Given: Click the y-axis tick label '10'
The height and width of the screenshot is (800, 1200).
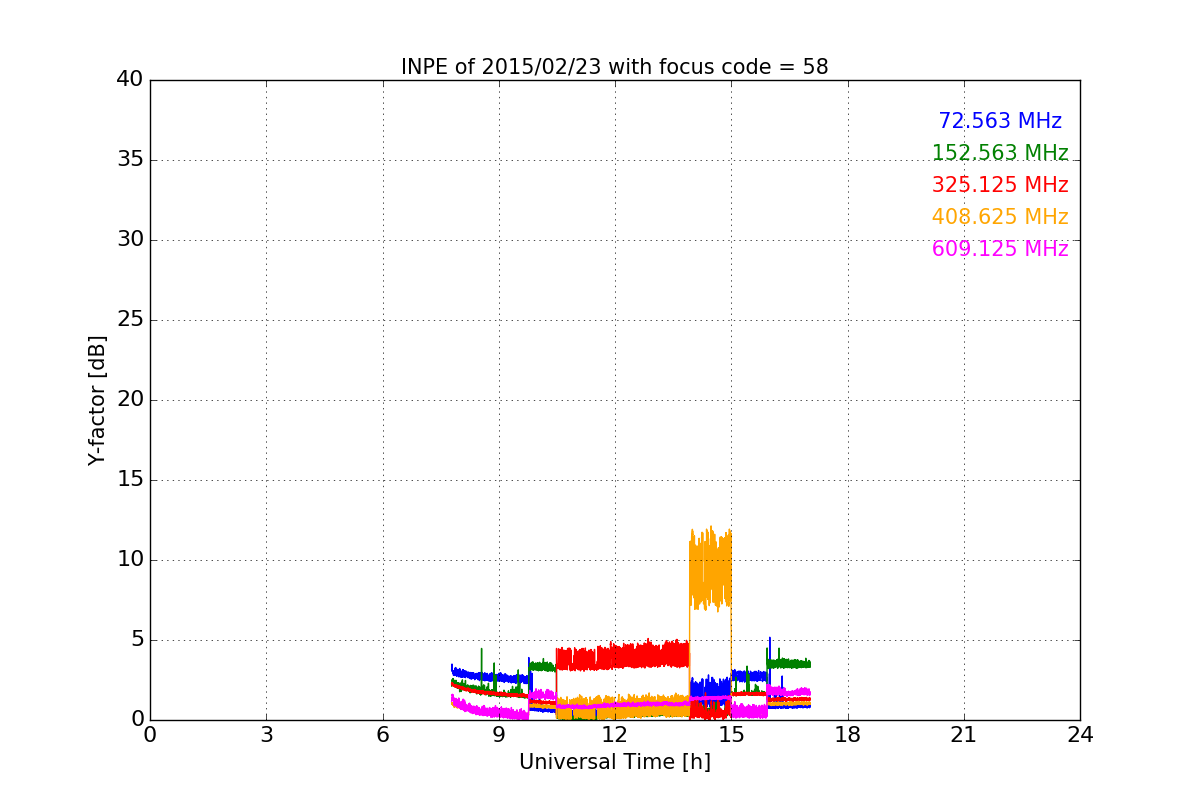Looking at the screenshot, I should point(129,560).
